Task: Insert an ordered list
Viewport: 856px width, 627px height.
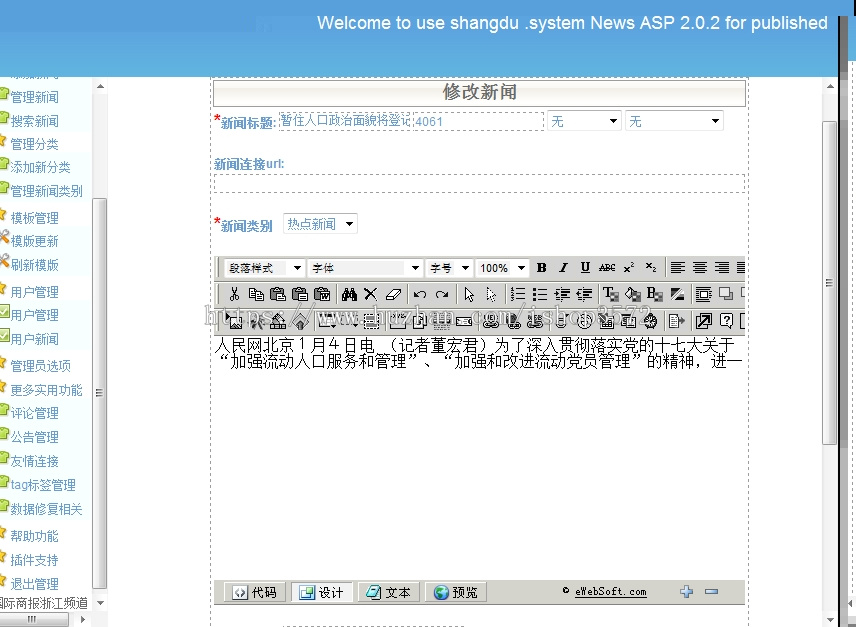Action: [x=519, y=294]
